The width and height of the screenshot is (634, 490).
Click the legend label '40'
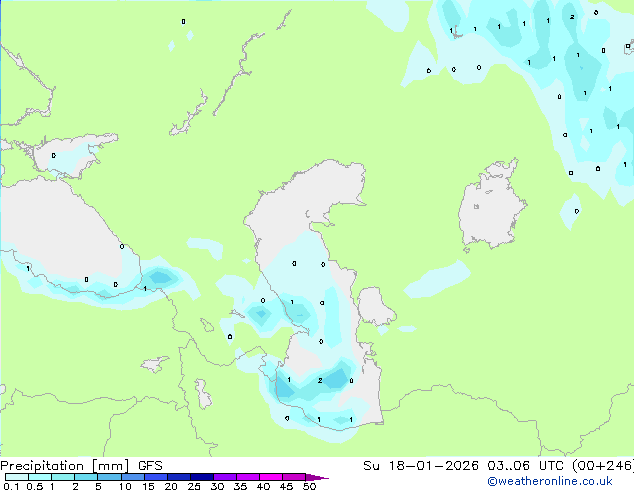coord(263,486)
